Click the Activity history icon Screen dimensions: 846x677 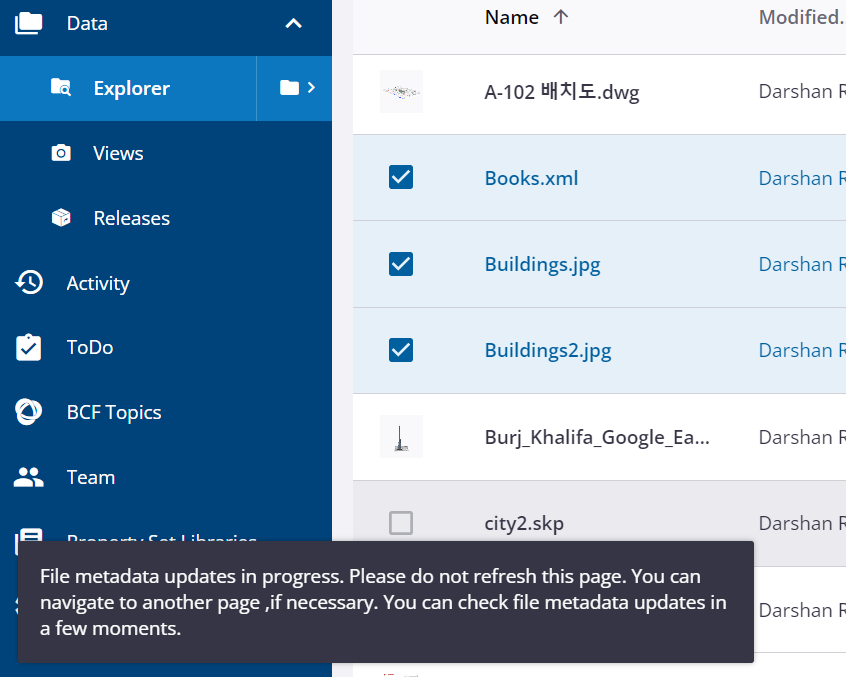coord(28,283)
